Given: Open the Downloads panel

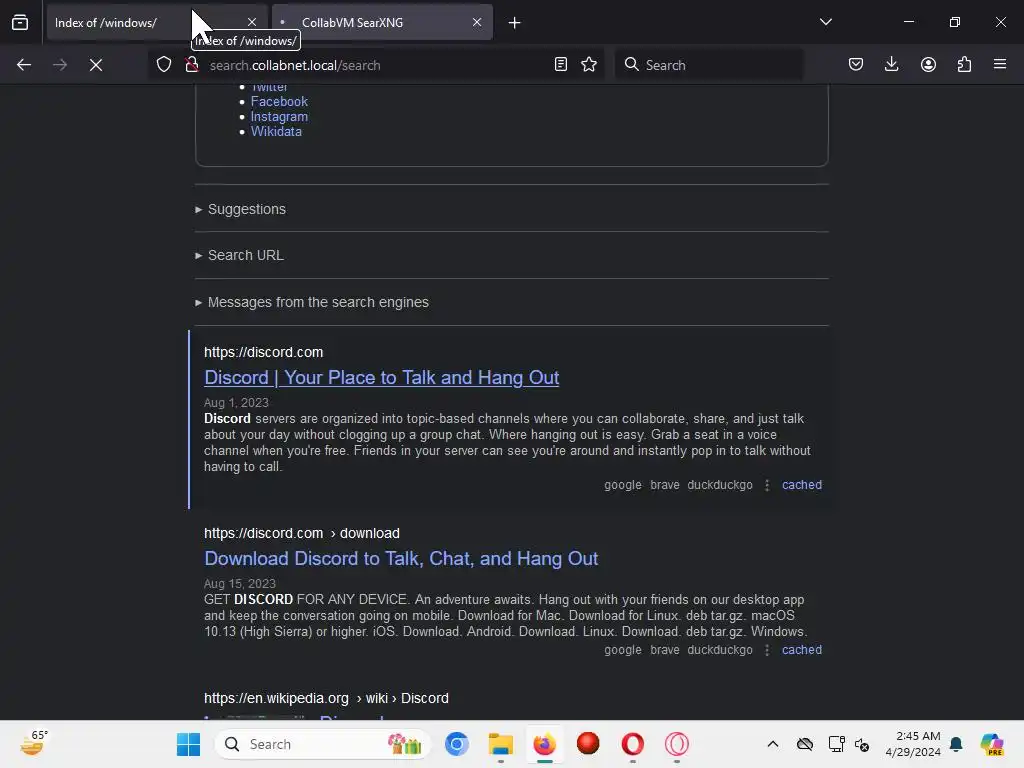Looking at the screenshot, I should [x=891, y=65].
